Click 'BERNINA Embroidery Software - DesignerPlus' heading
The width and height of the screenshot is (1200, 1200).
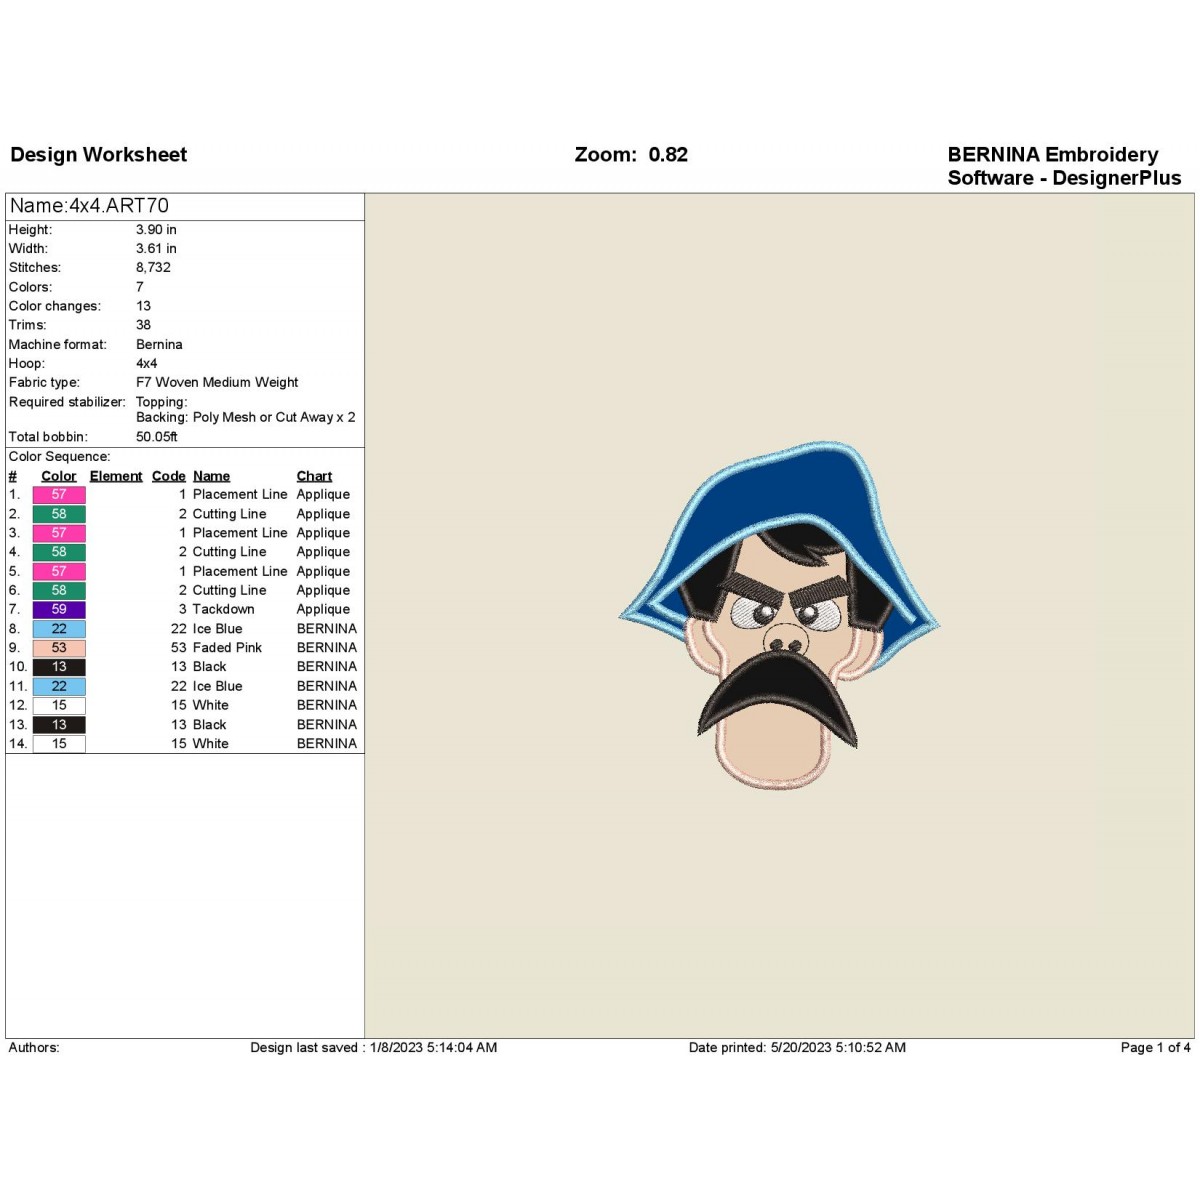point(1064,166)
